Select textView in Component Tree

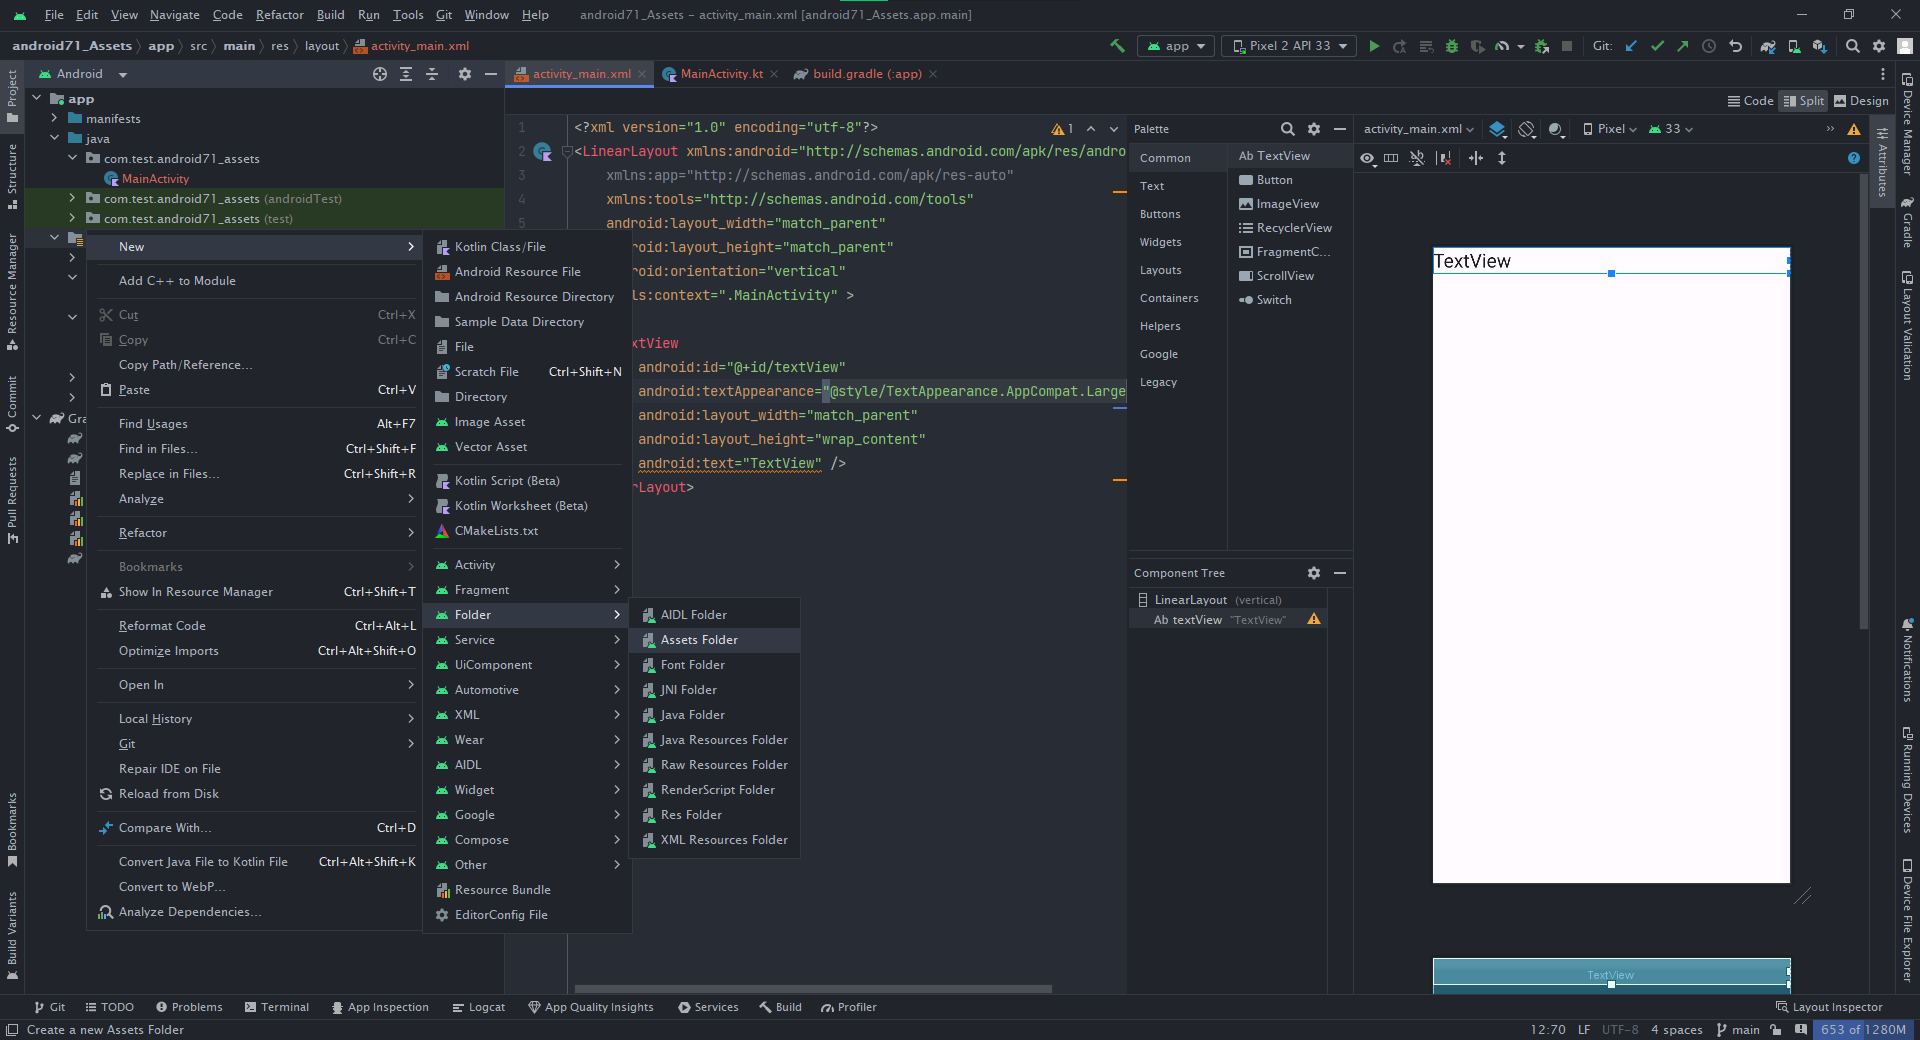click(1227, 620)
